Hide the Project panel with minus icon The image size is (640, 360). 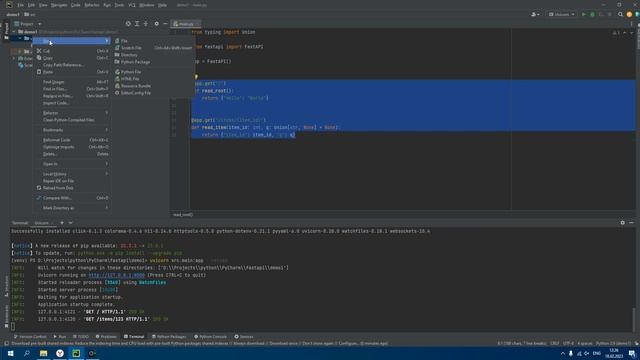tap(165, 24)
